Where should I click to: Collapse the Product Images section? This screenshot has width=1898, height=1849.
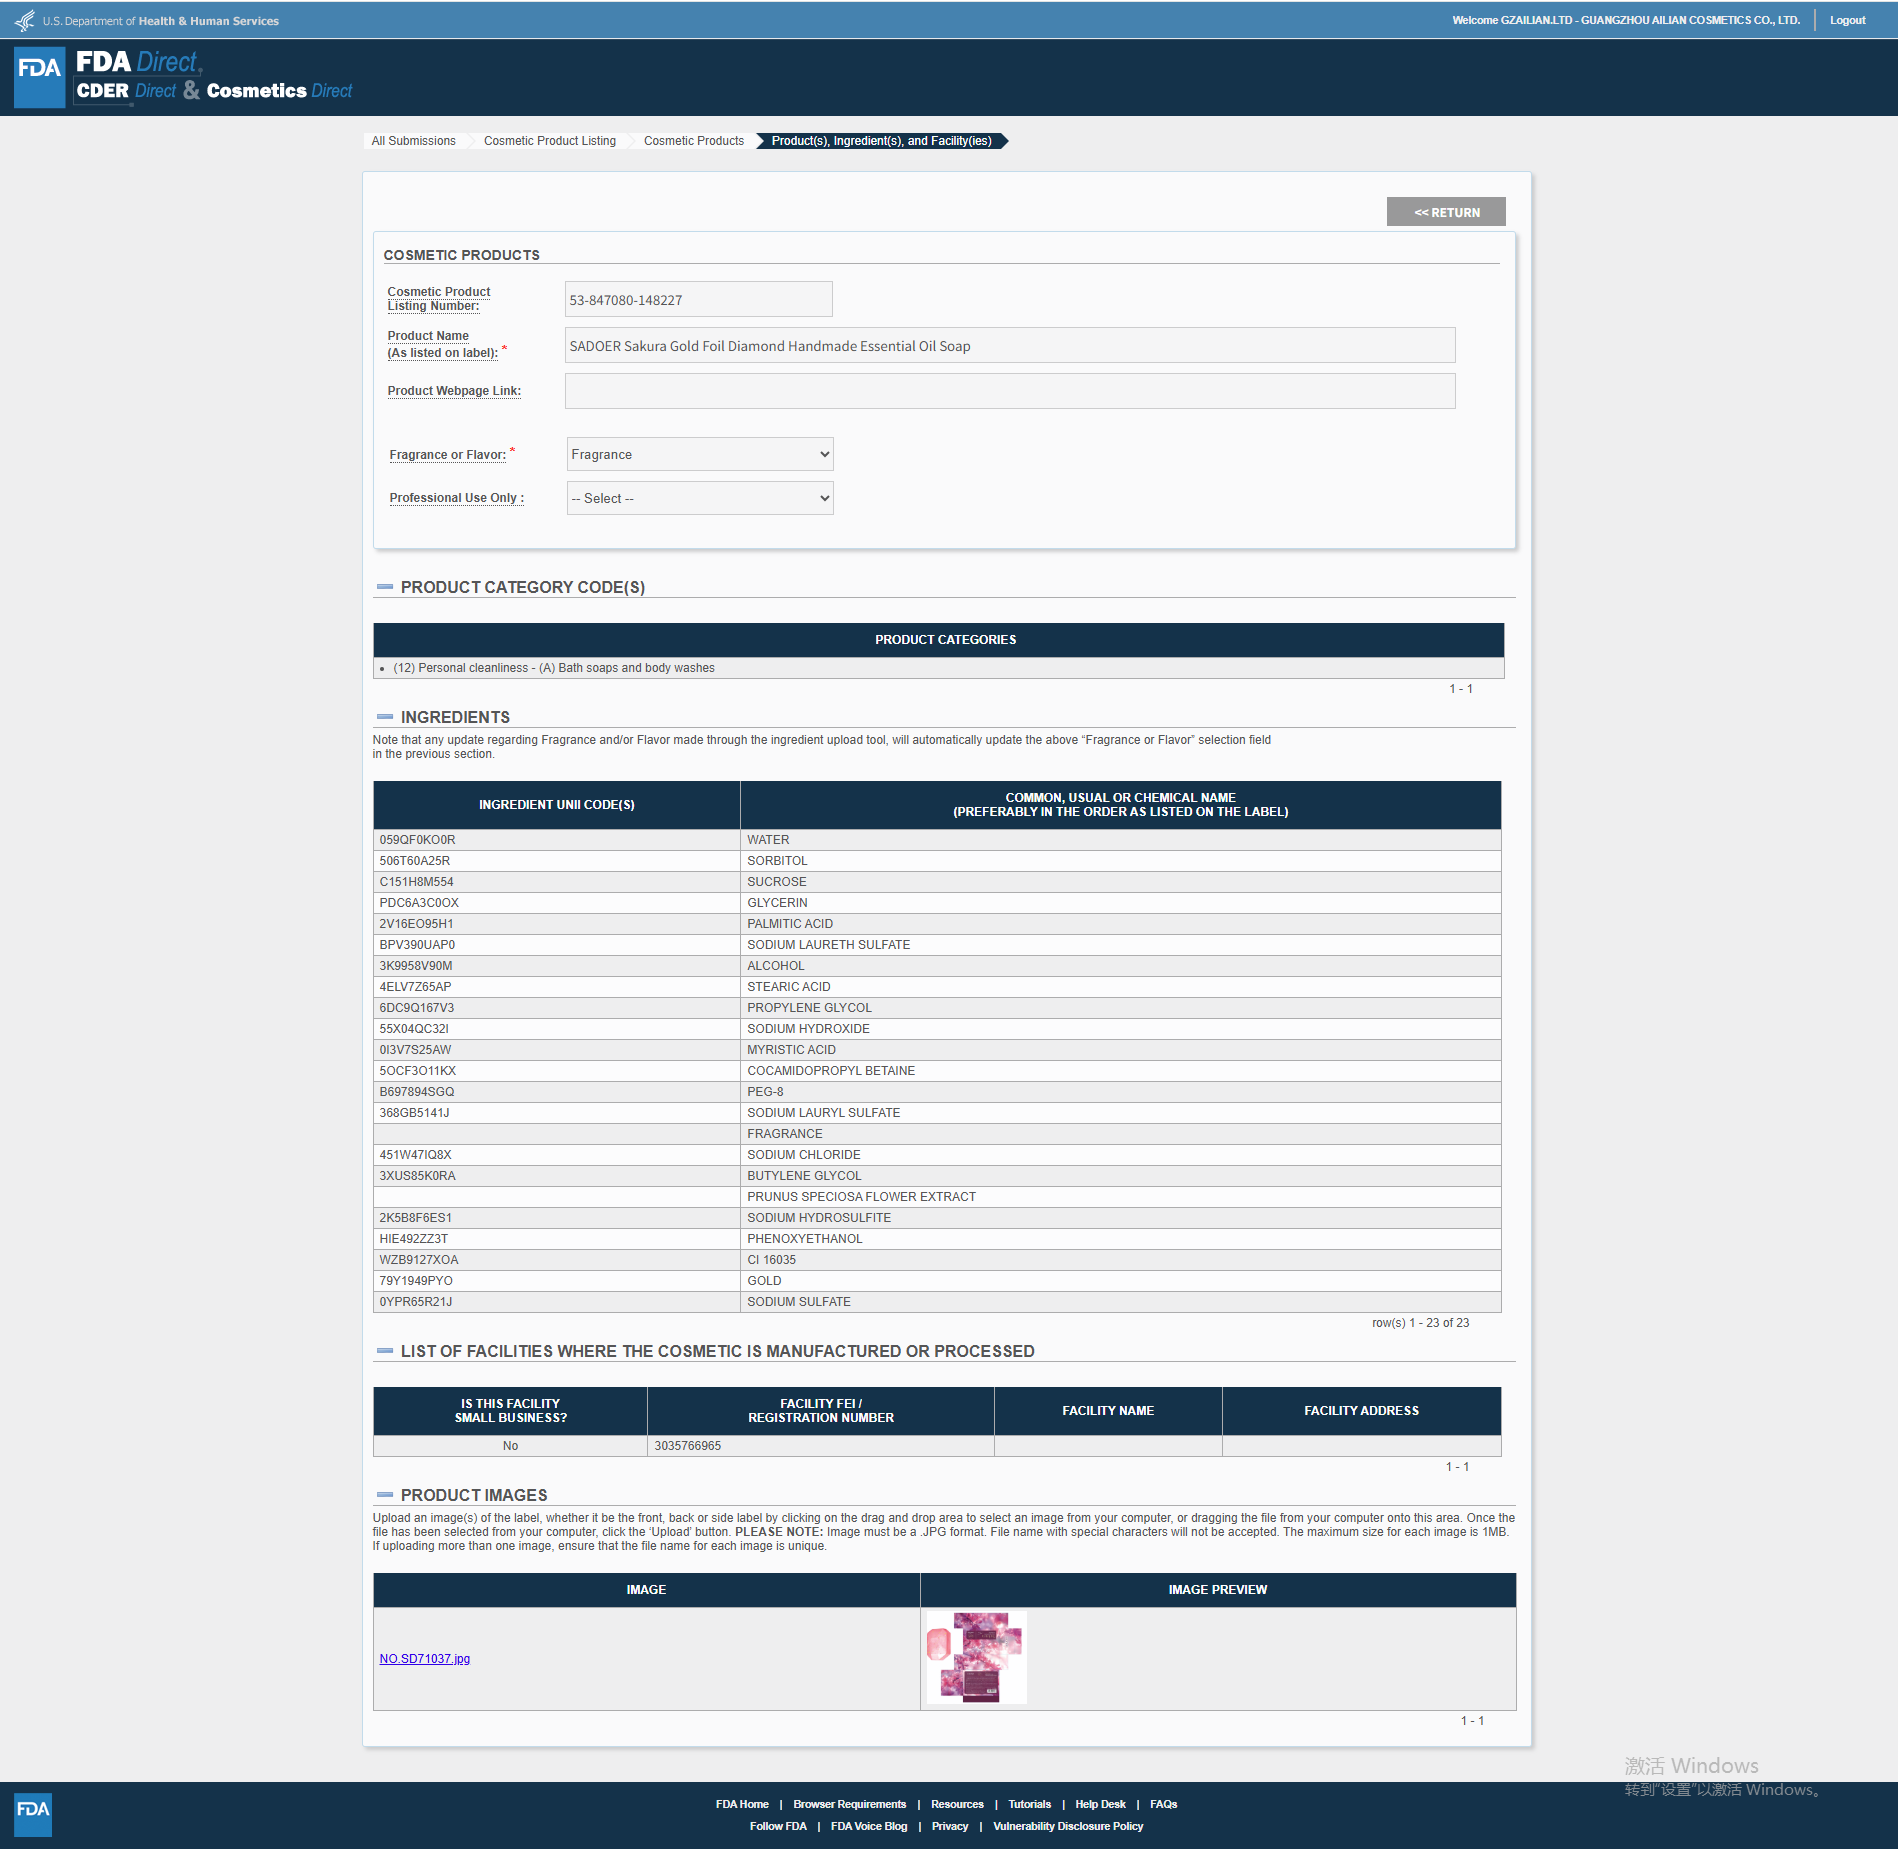click(385, 1495)
